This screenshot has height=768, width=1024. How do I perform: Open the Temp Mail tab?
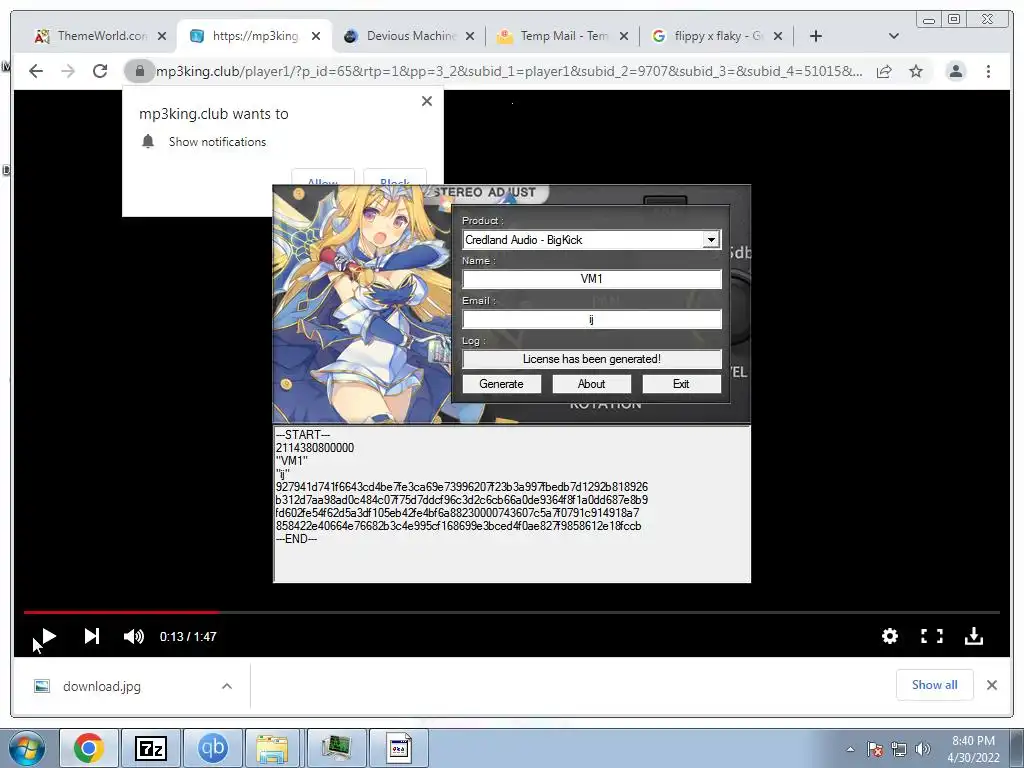pyautogui.click(x=564, y=36)
